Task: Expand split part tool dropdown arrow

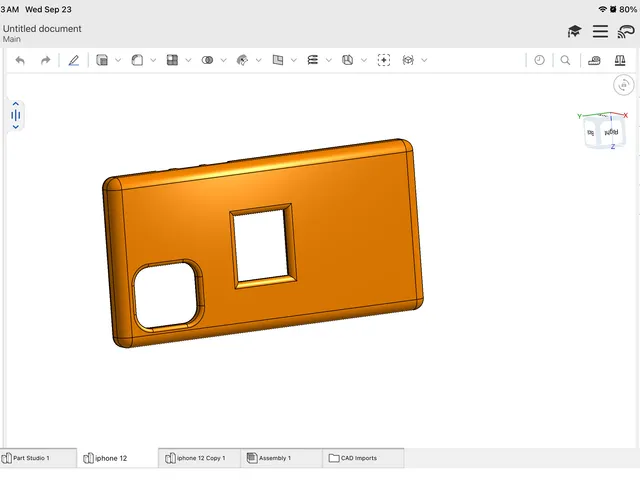Action: pyautogui.click(x=364, y=60)
